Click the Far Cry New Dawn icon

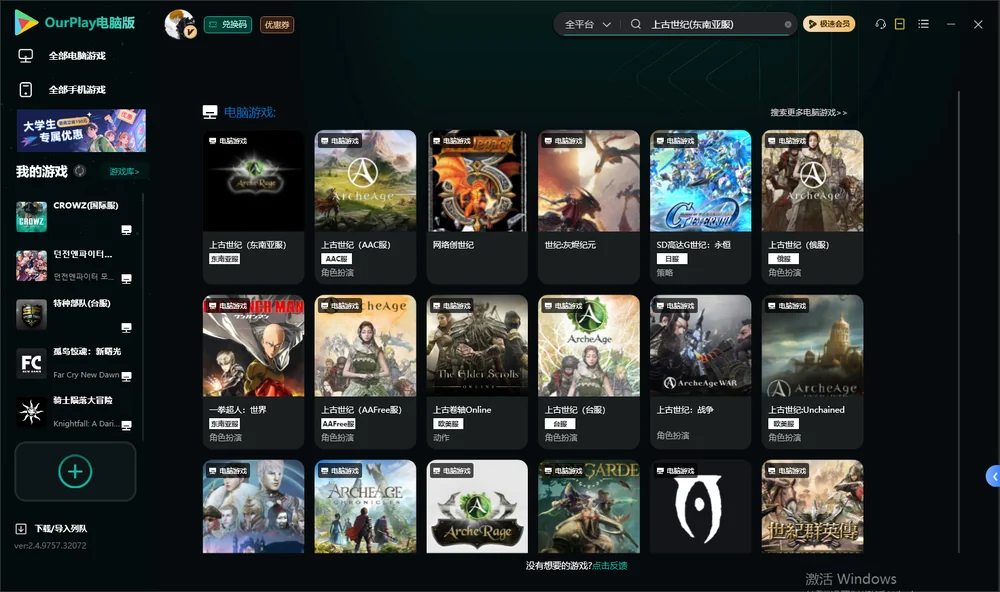31,364
